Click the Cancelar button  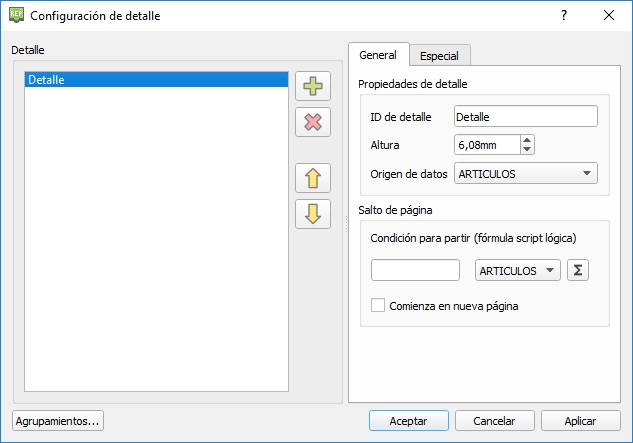[x=494, y=421]
